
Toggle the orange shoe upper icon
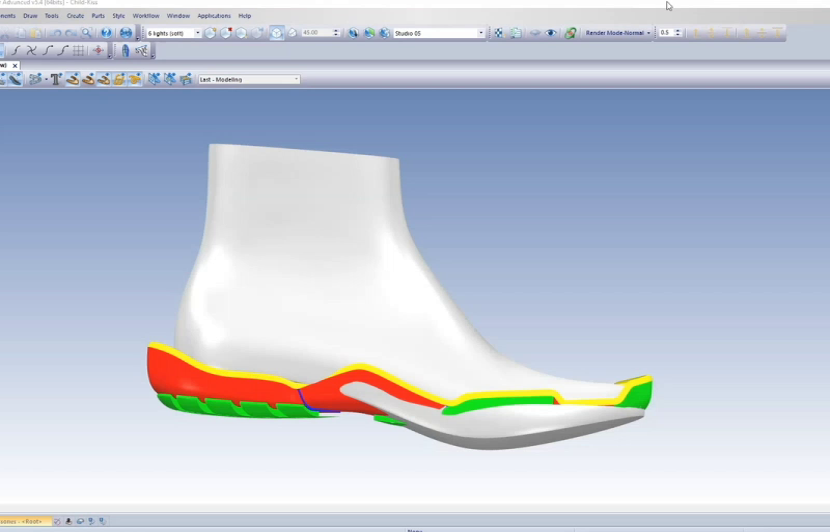click(119, 79)
